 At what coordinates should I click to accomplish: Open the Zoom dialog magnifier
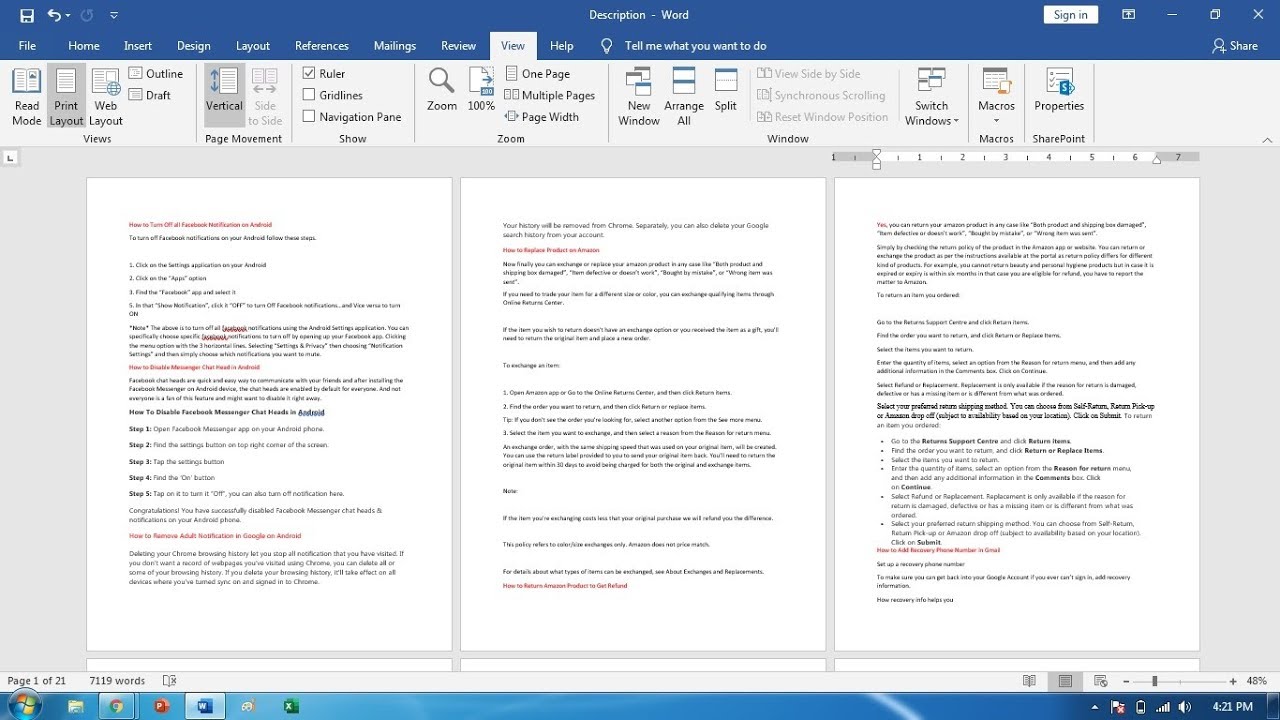(442, 89)
